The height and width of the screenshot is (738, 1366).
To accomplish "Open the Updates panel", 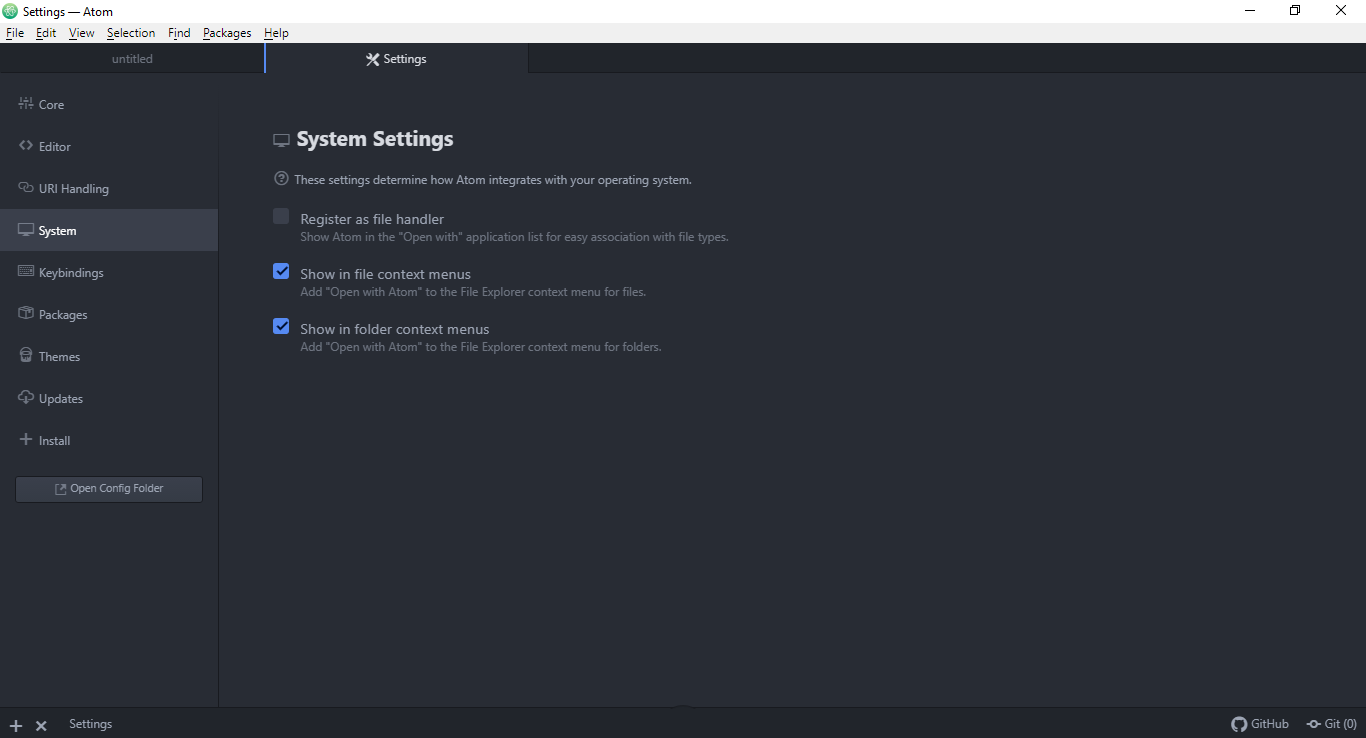I will point(109,398).
